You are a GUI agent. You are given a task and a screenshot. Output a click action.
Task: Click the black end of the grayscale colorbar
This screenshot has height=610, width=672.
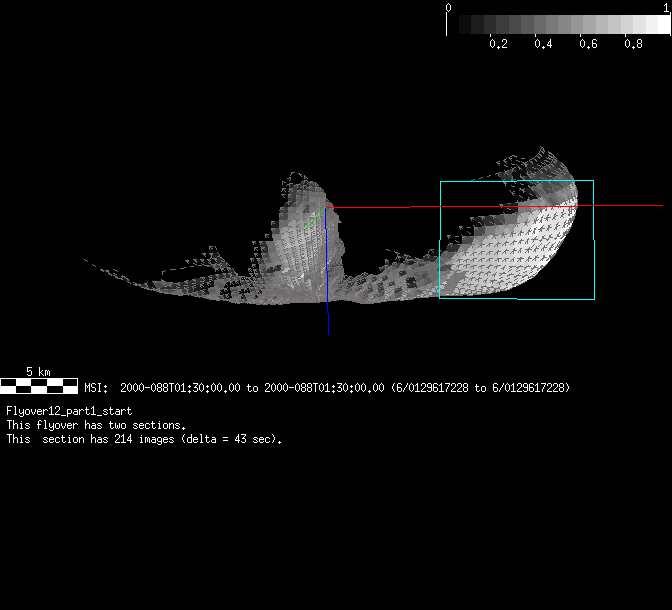454,26
